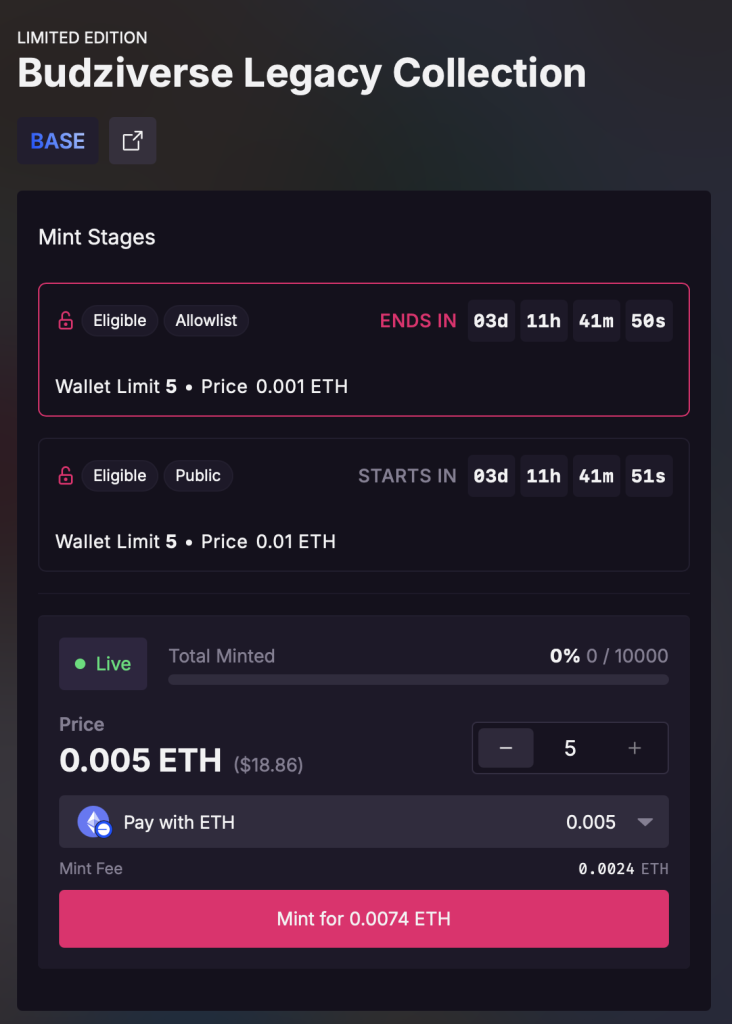Image resolution: width=732 pixels, height=1024 pixels.
Task: Click the Total Minted progress bar
Action: 419,680
